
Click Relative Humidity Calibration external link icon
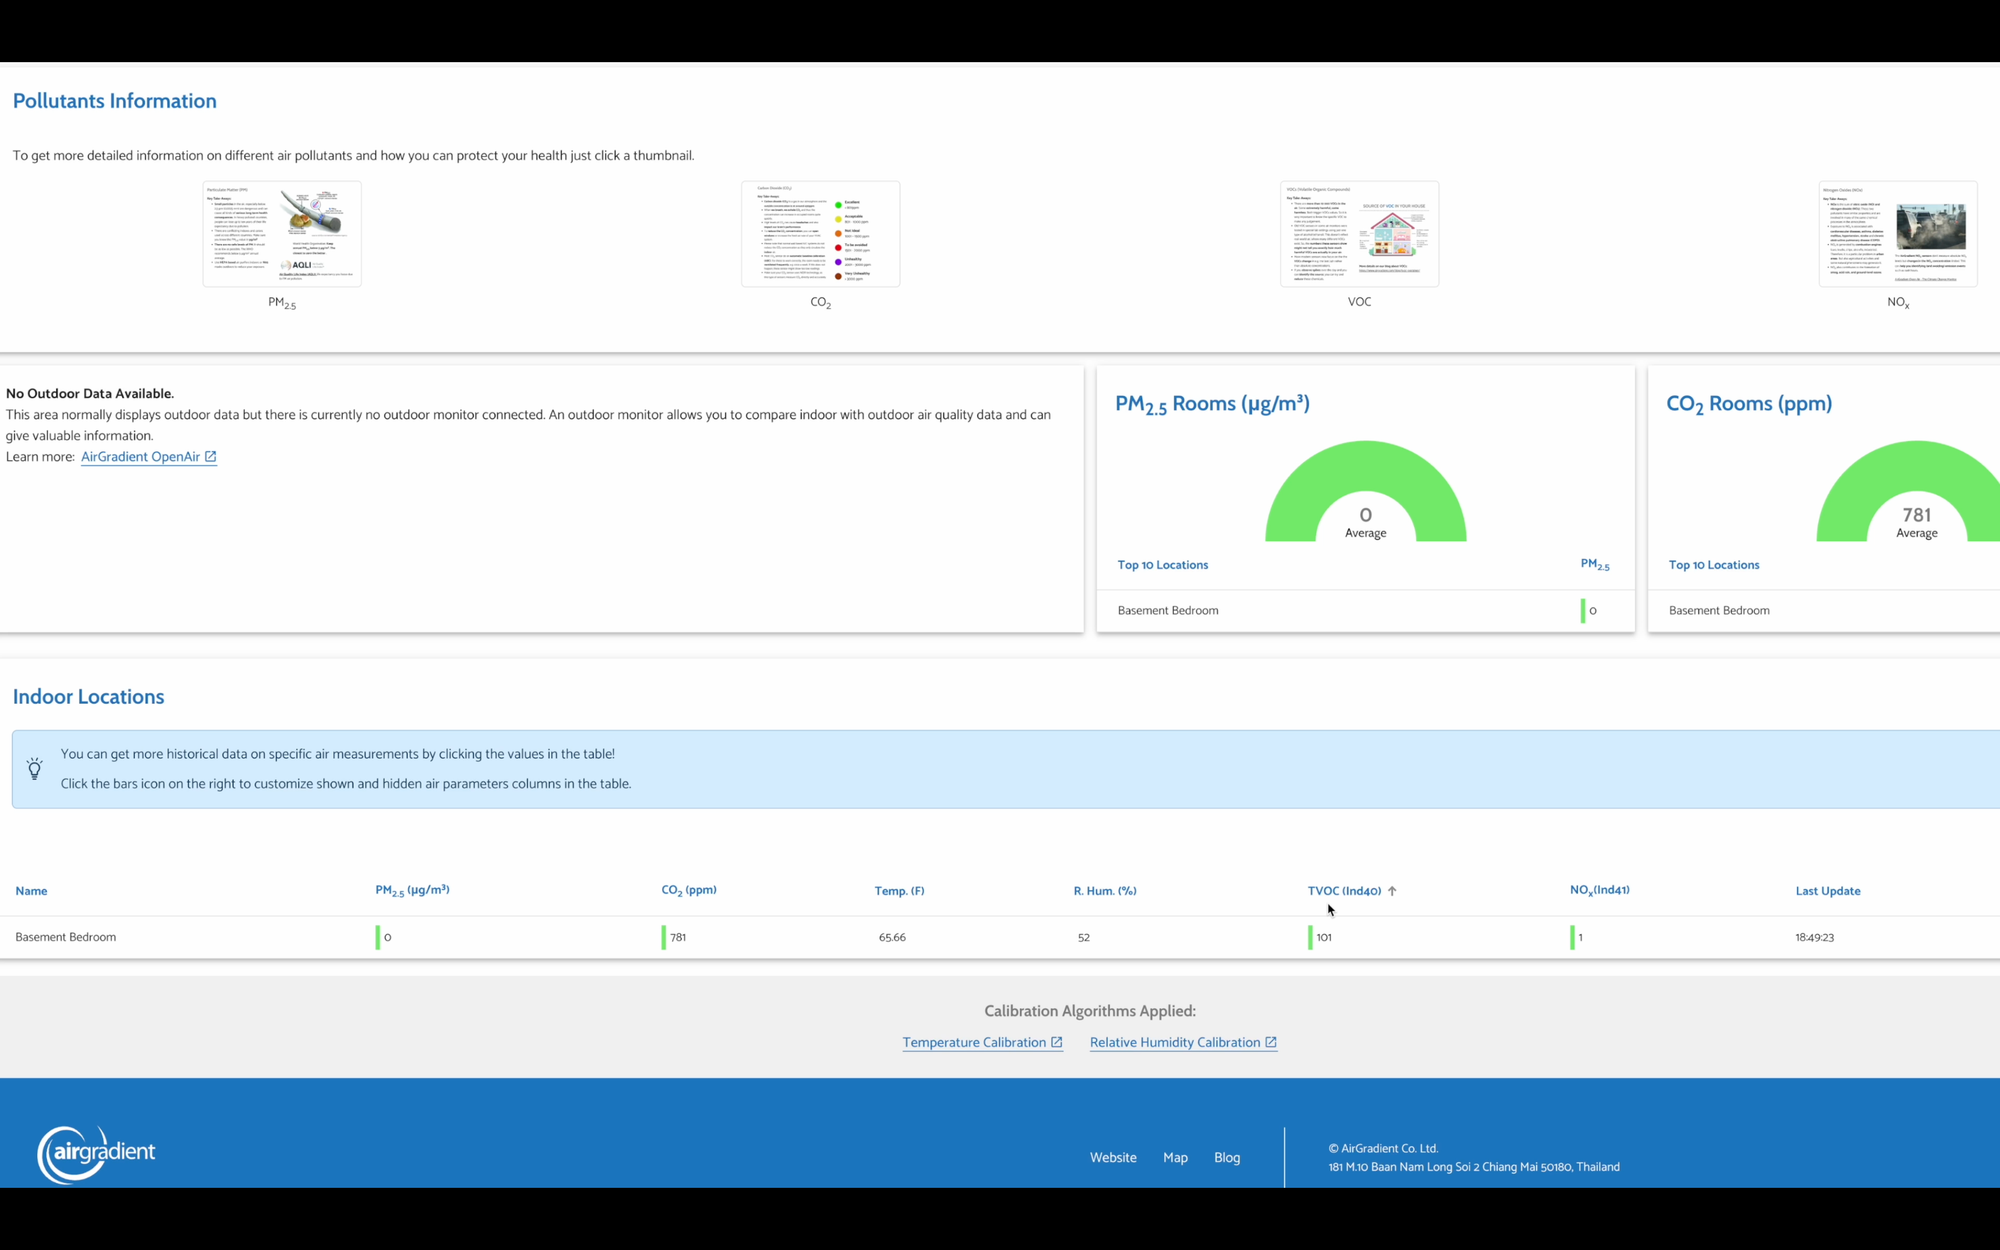pos(1271,1042)
